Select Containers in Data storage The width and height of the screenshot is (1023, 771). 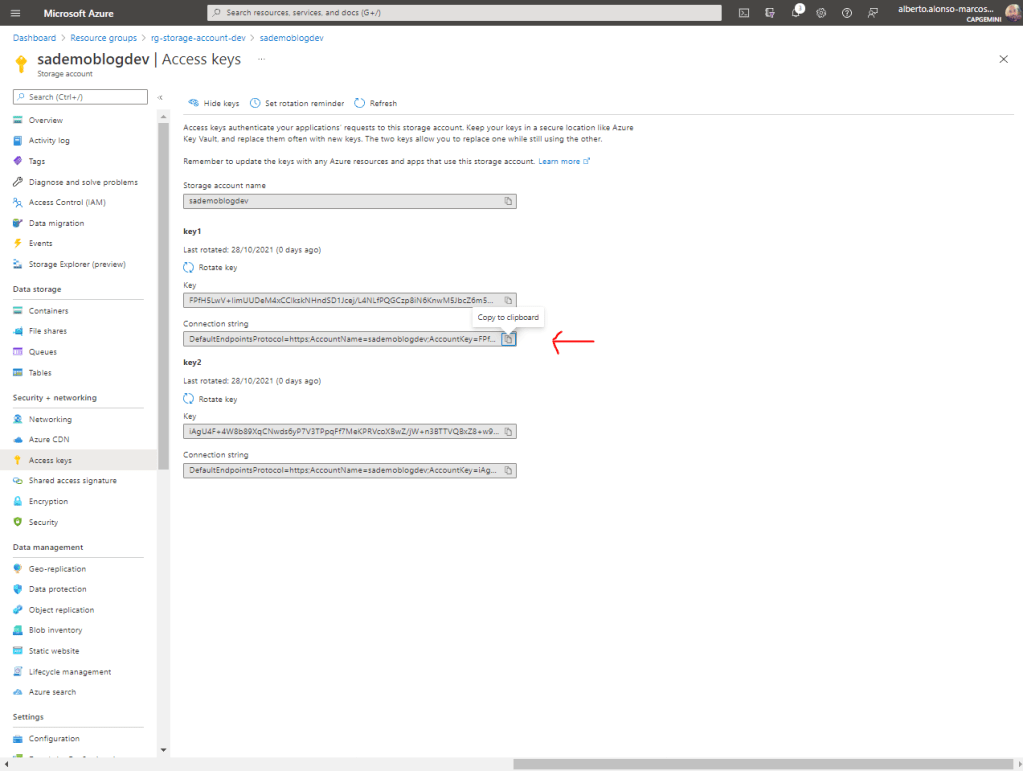(48, 311)
